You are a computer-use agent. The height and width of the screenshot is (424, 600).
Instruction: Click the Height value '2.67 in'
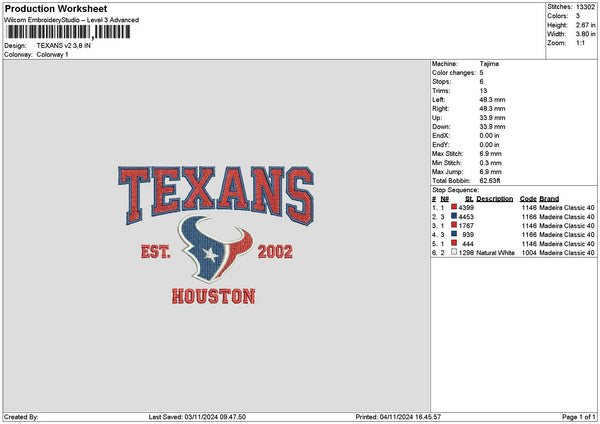coord(586,25)
